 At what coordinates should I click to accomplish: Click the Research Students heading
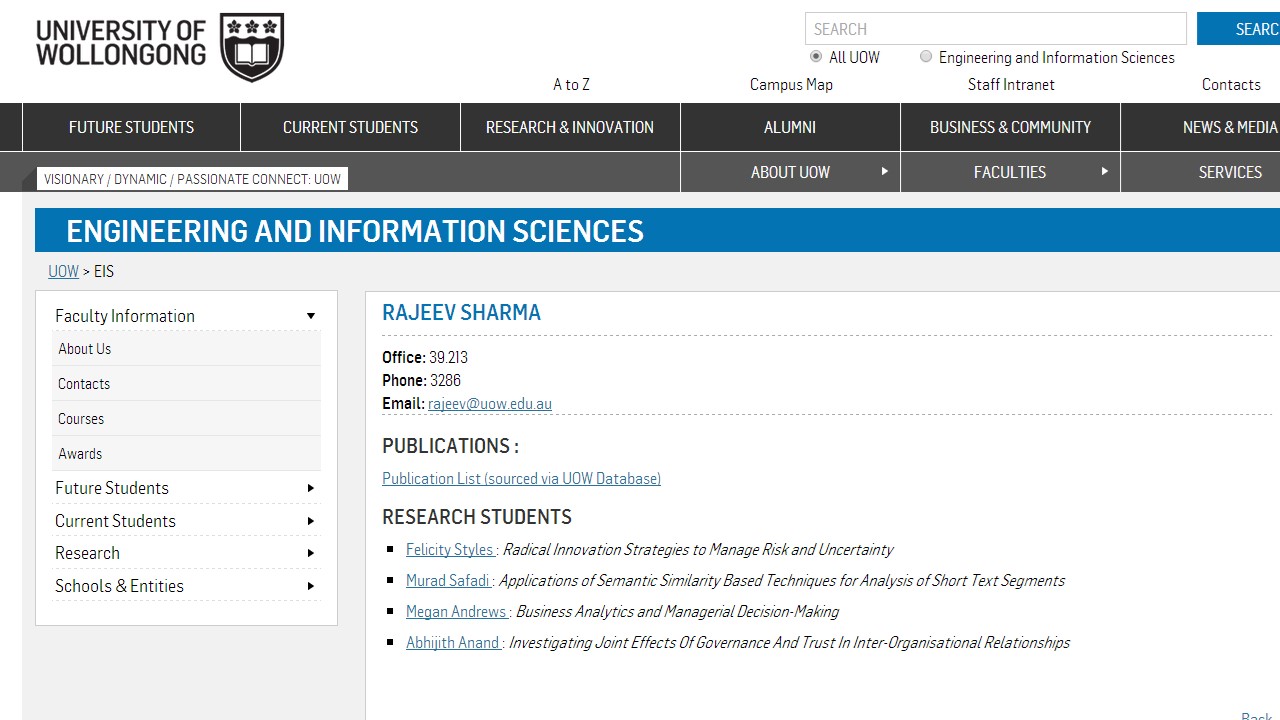[x=477, y=517]
